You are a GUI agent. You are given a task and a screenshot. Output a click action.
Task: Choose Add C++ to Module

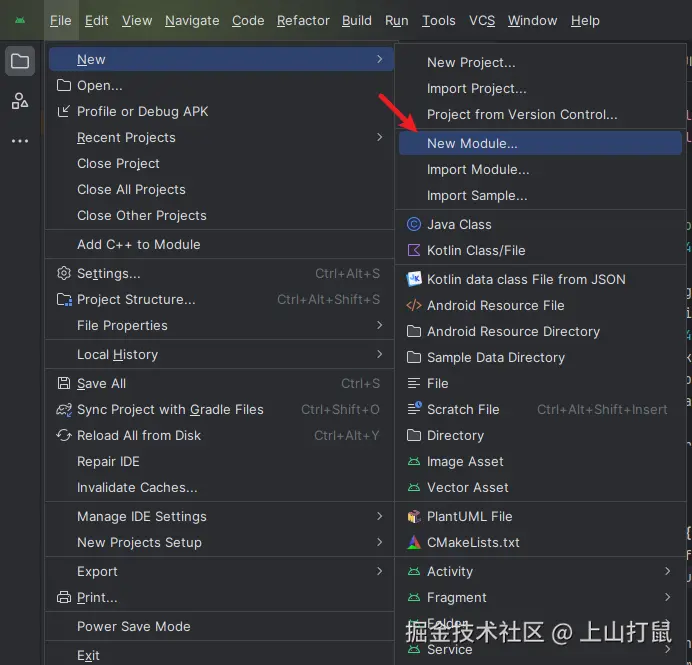(x=221, y=244)
